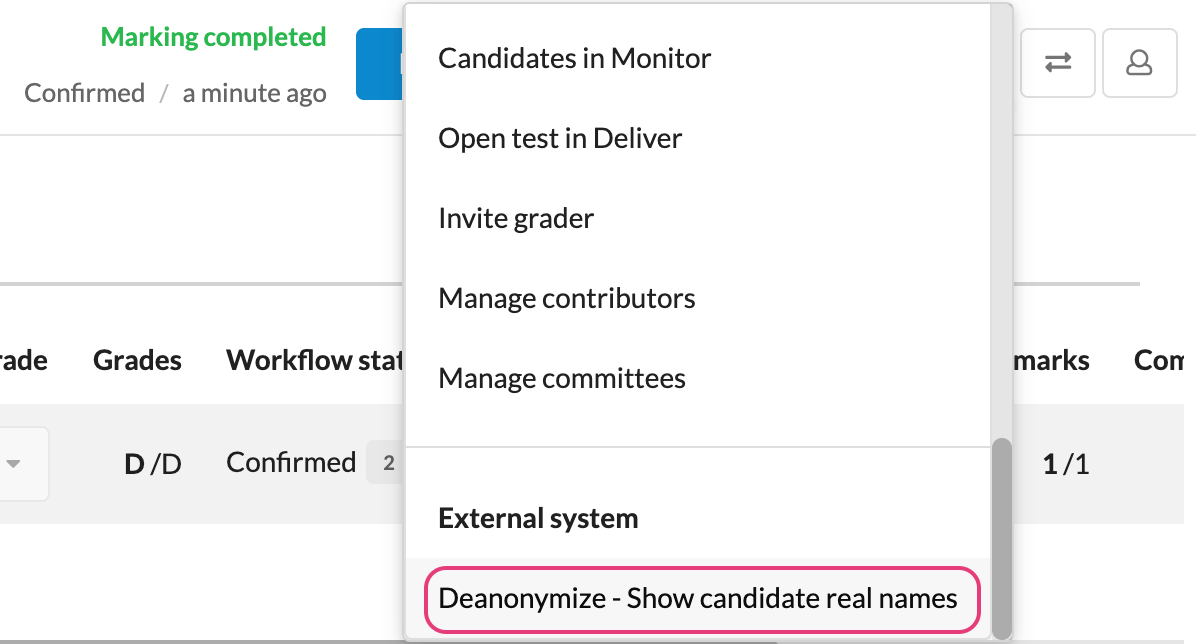Open Manage contributors option

567,298
